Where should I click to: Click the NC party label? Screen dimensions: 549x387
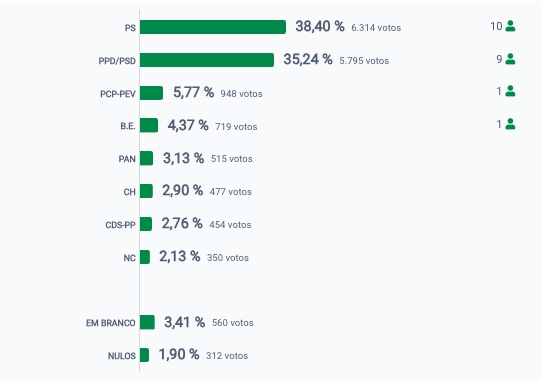coord(129,258)
